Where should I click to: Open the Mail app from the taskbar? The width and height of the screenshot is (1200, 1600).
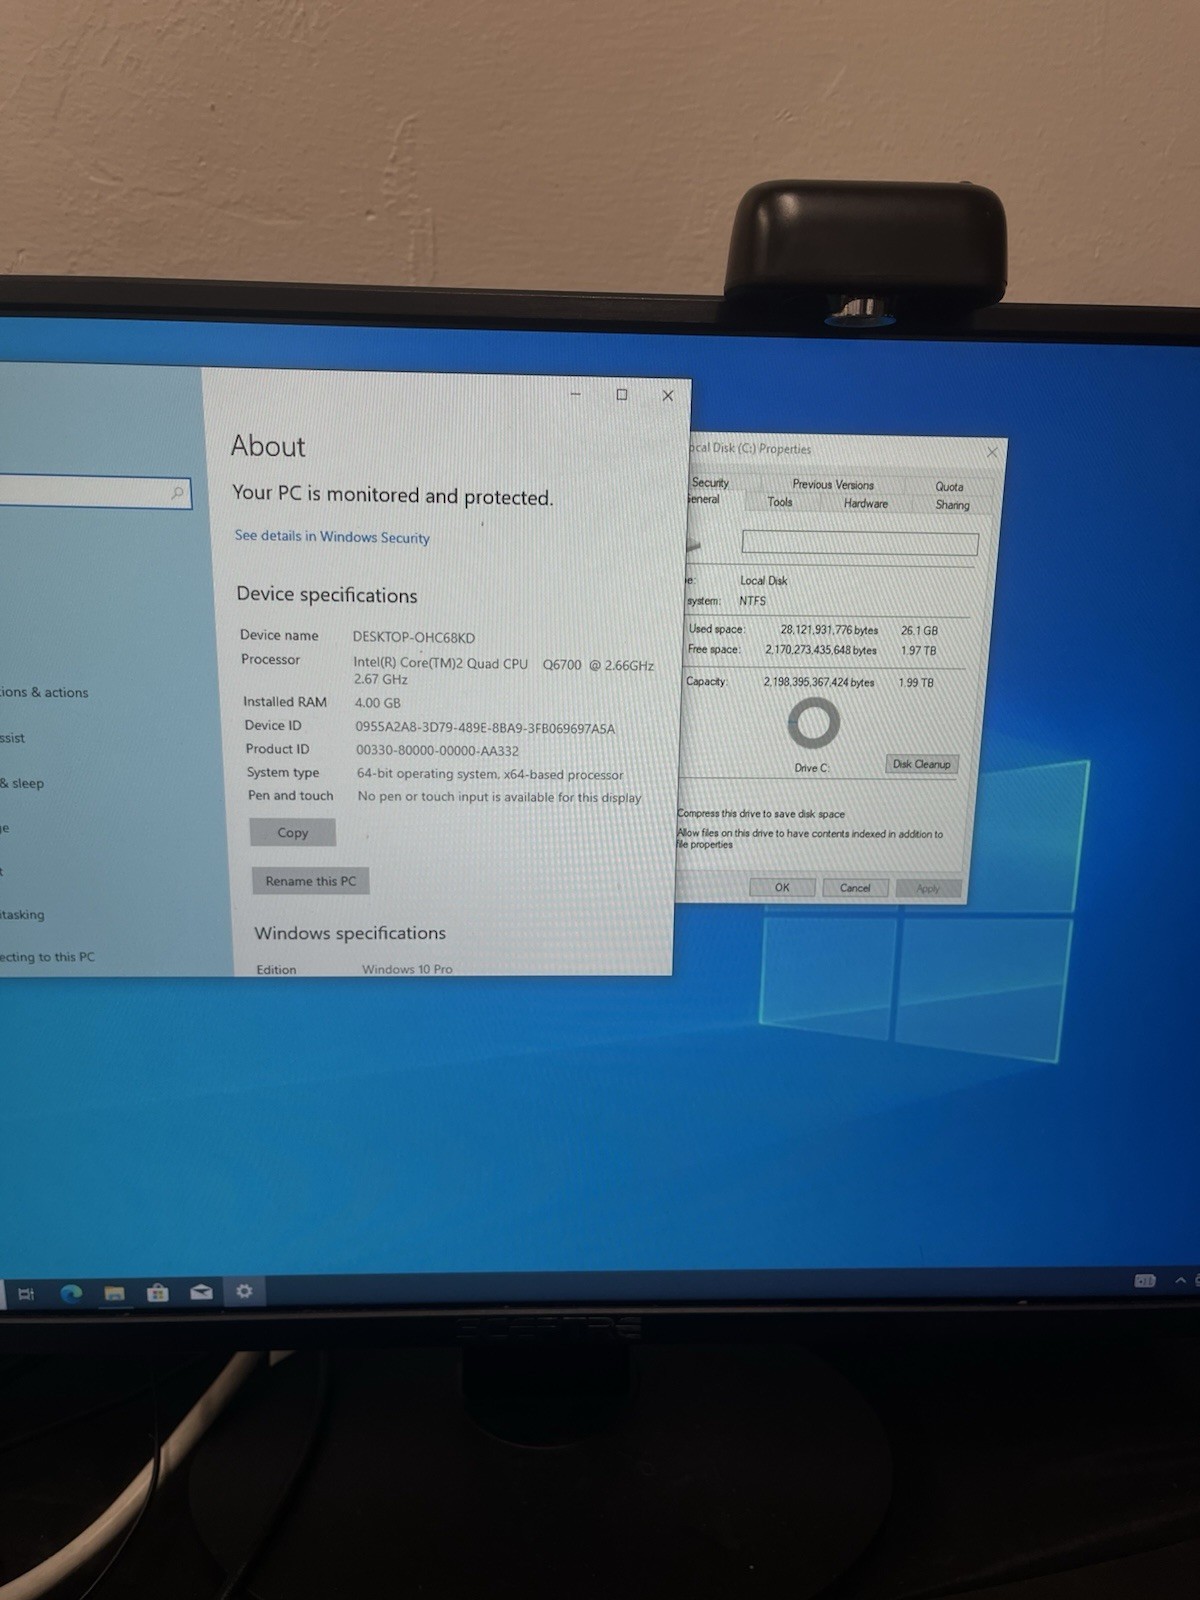coord(201,1292)
